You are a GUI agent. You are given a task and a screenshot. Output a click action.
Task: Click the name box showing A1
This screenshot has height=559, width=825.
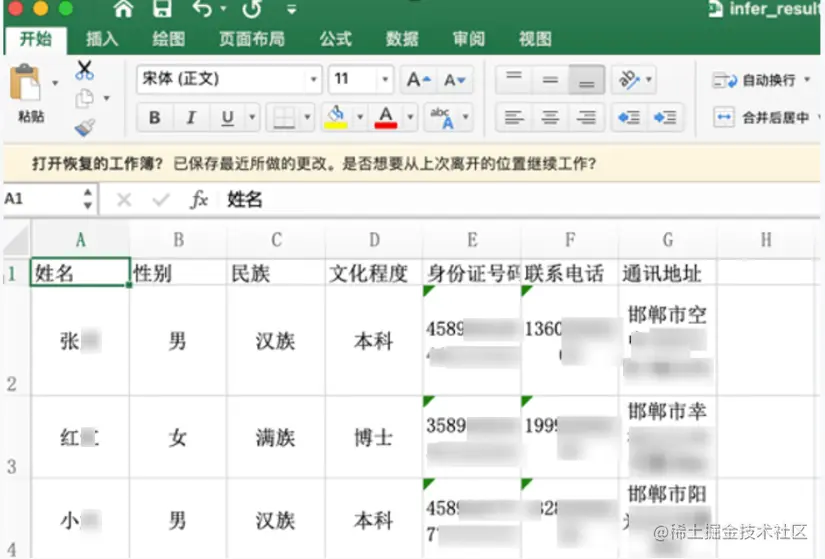pyautogui.click(x=39, y=199)
